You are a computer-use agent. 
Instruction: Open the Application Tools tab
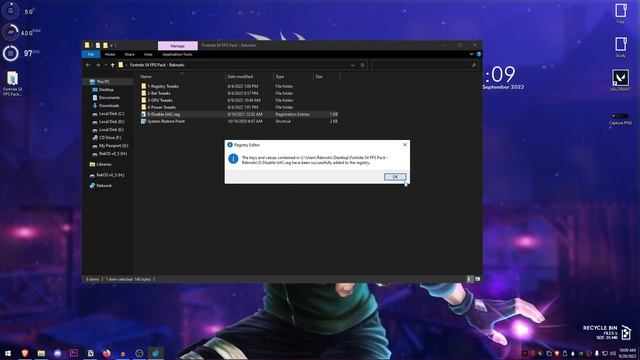coord(177,54)
